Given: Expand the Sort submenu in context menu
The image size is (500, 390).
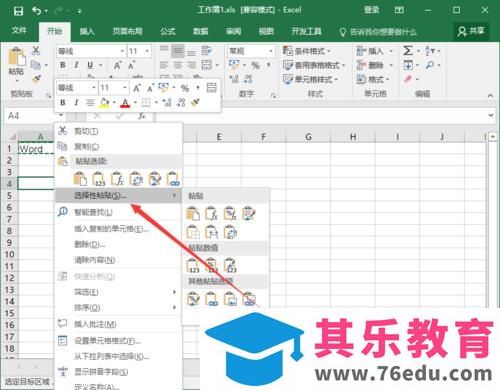Looking at the screenshot, I should [118, 307].
